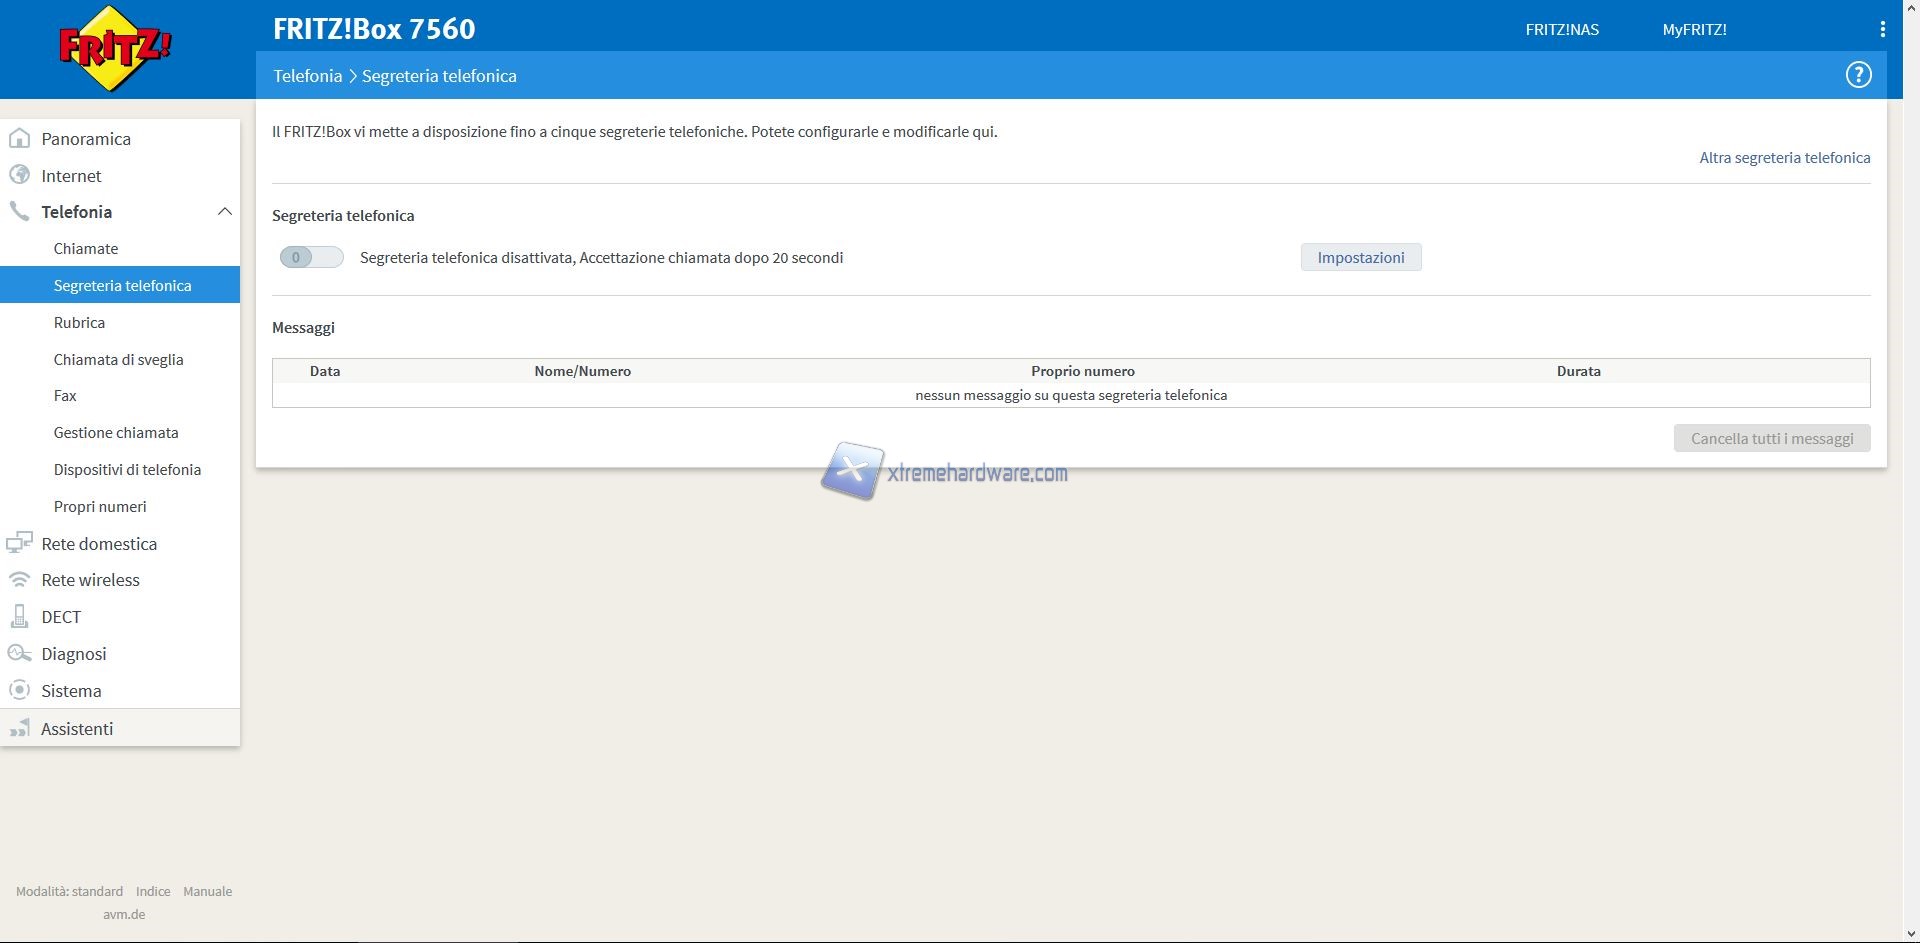Image resolution: width=1920 pixels, height=943 pixels.
Task: Open Assistenti in the sidebar
Action: (77, 729)
